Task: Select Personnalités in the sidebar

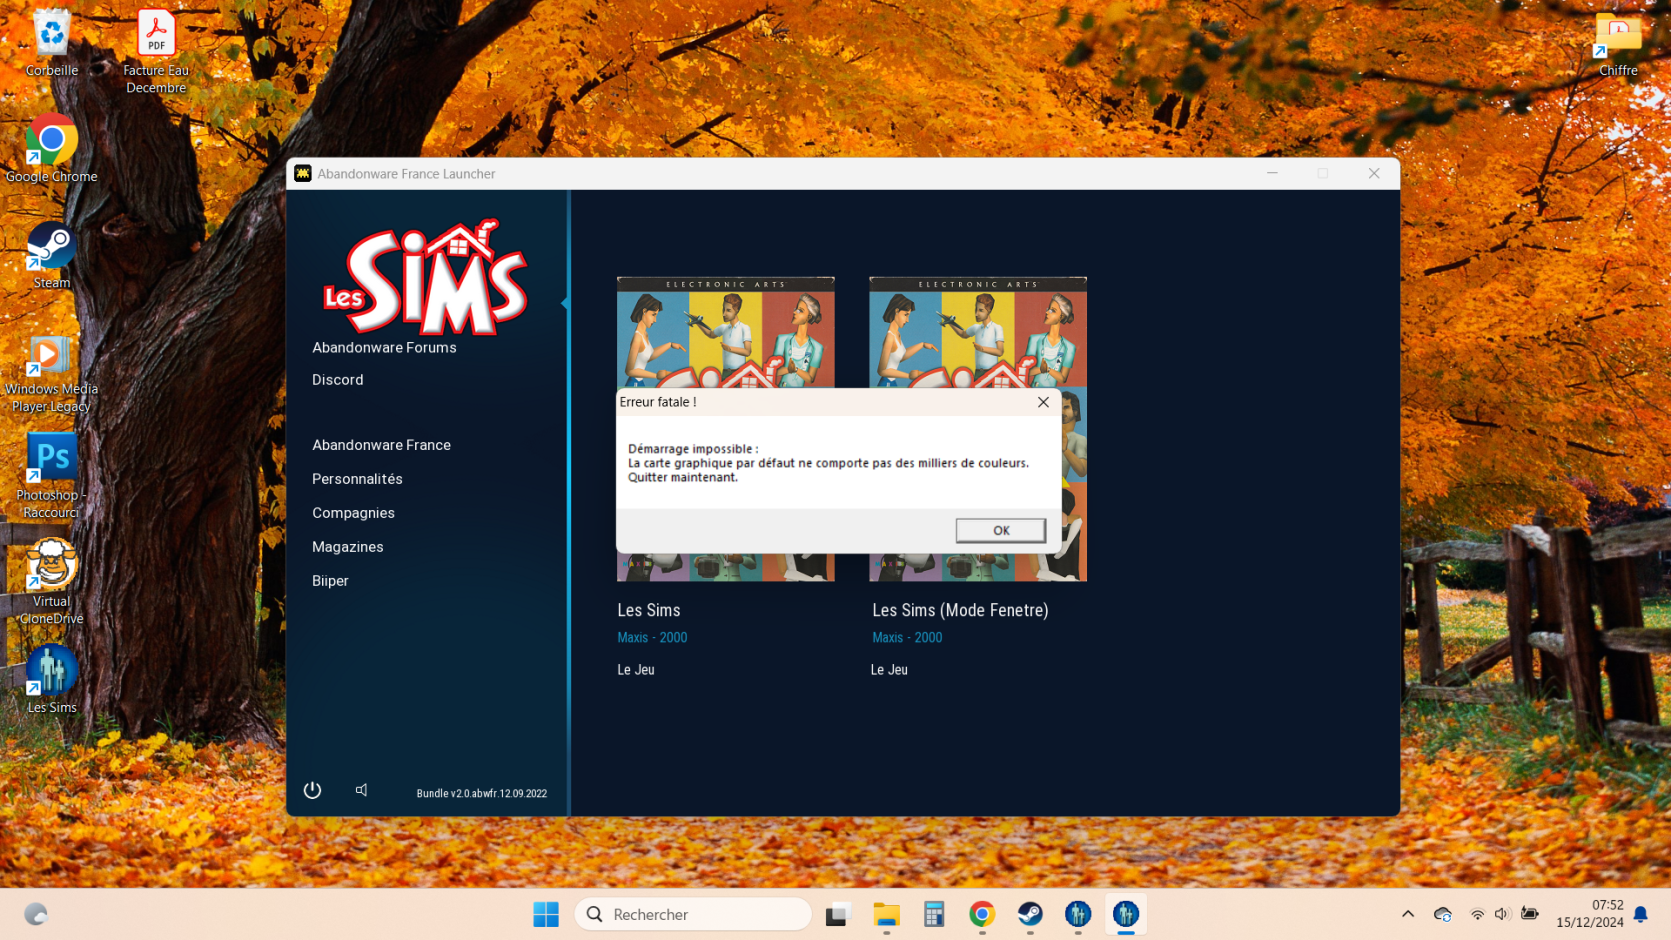Action: pos(357,479)
